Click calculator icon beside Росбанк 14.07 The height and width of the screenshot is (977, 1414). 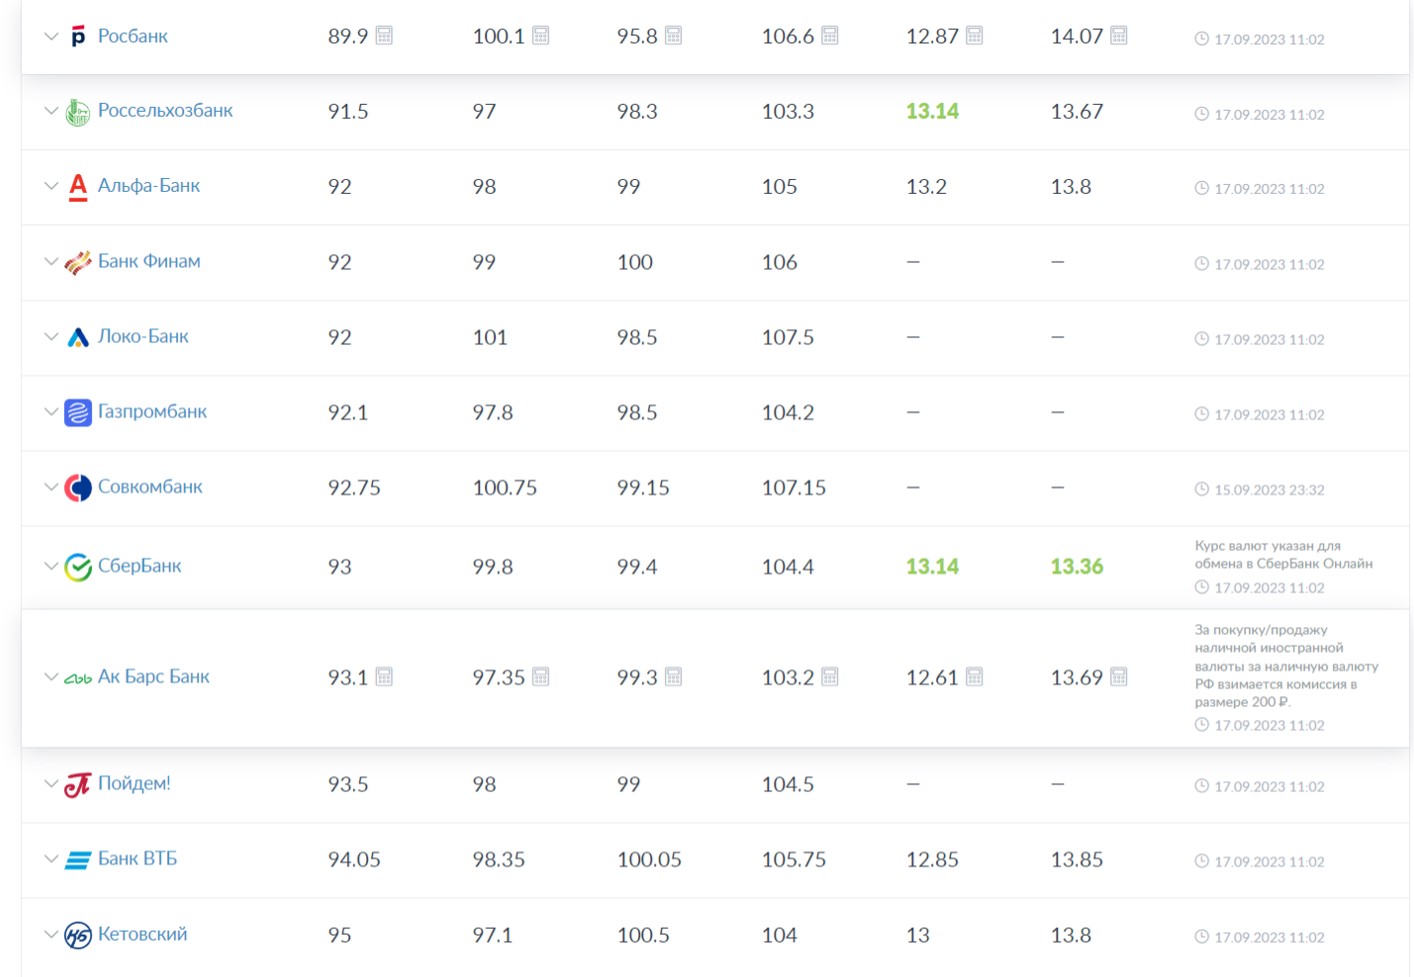1119,36
